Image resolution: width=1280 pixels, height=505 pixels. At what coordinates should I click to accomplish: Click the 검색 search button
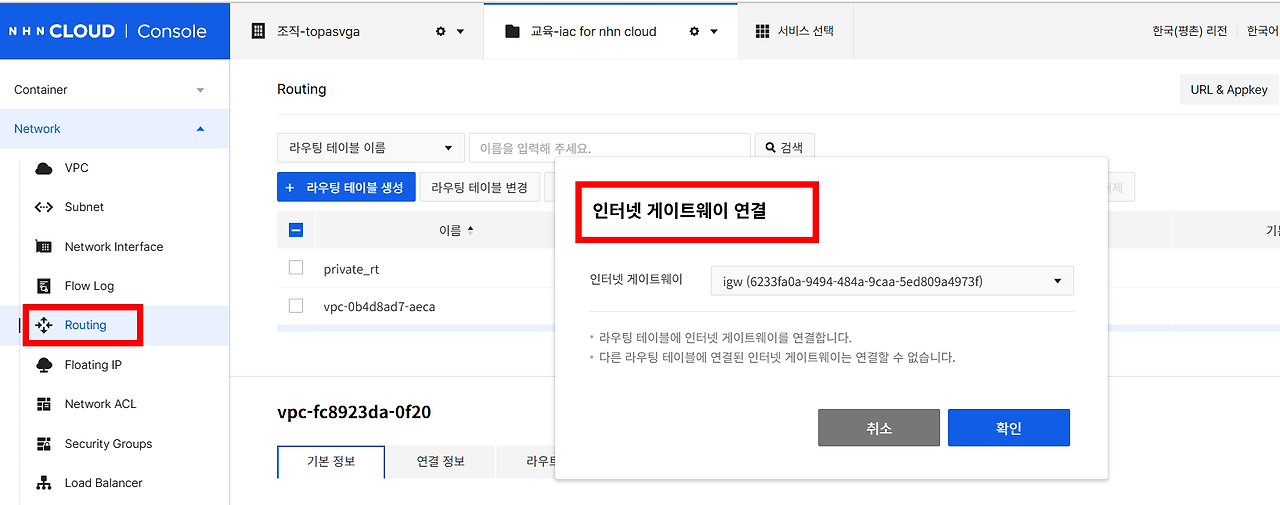click(x=785, y=147)
